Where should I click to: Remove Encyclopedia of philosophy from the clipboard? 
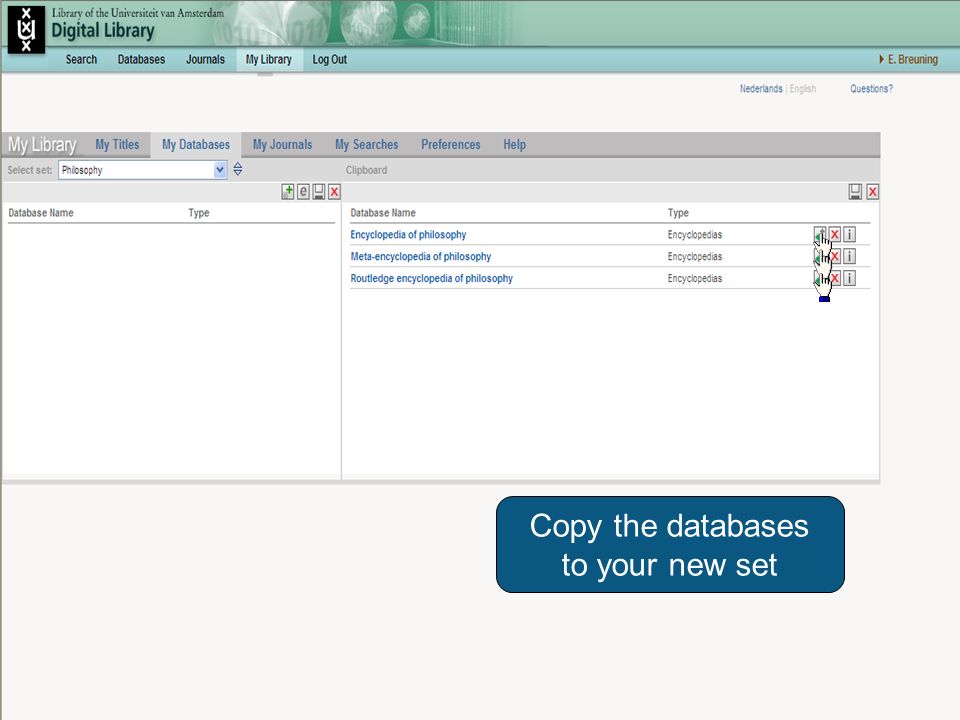point(834,234)
